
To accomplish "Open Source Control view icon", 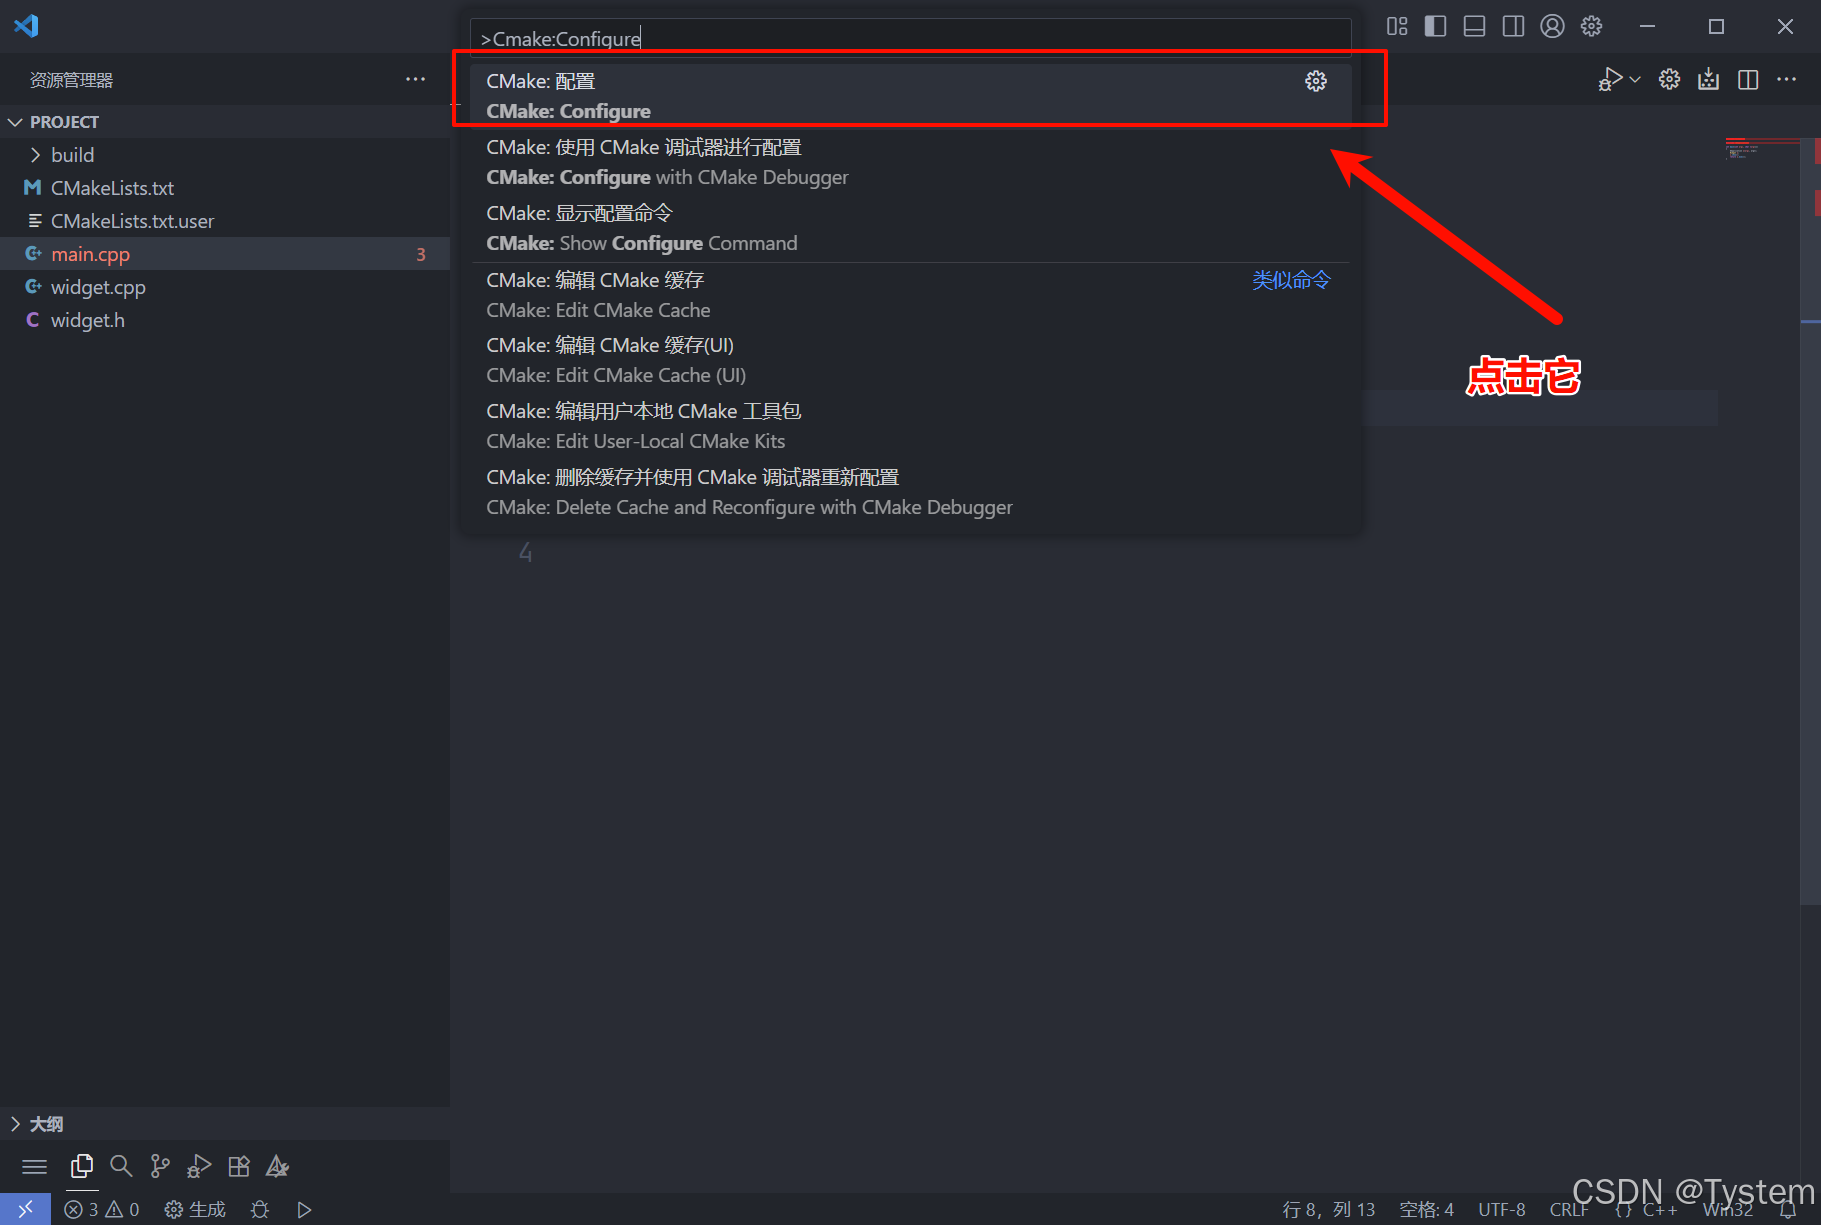I will (160, 1166).
